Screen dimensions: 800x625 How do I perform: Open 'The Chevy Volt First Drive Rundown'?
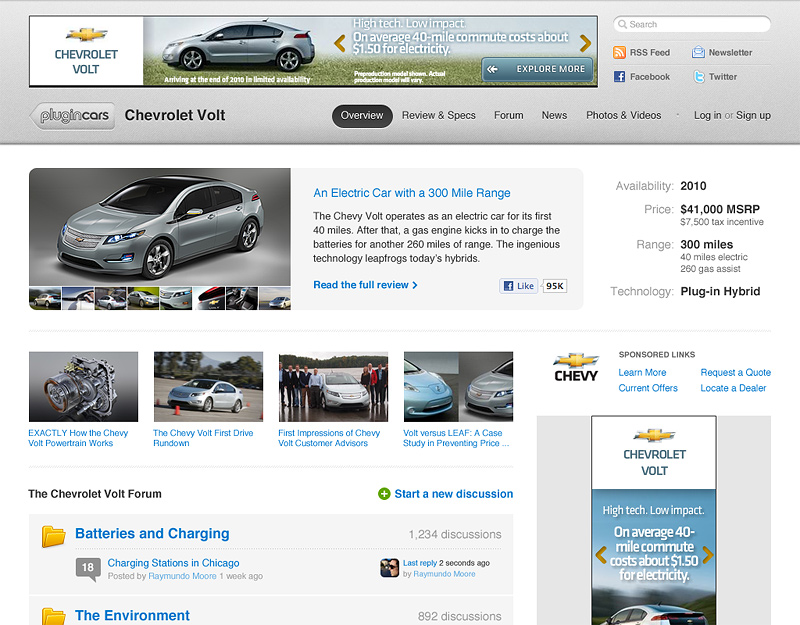click(203, 438)
